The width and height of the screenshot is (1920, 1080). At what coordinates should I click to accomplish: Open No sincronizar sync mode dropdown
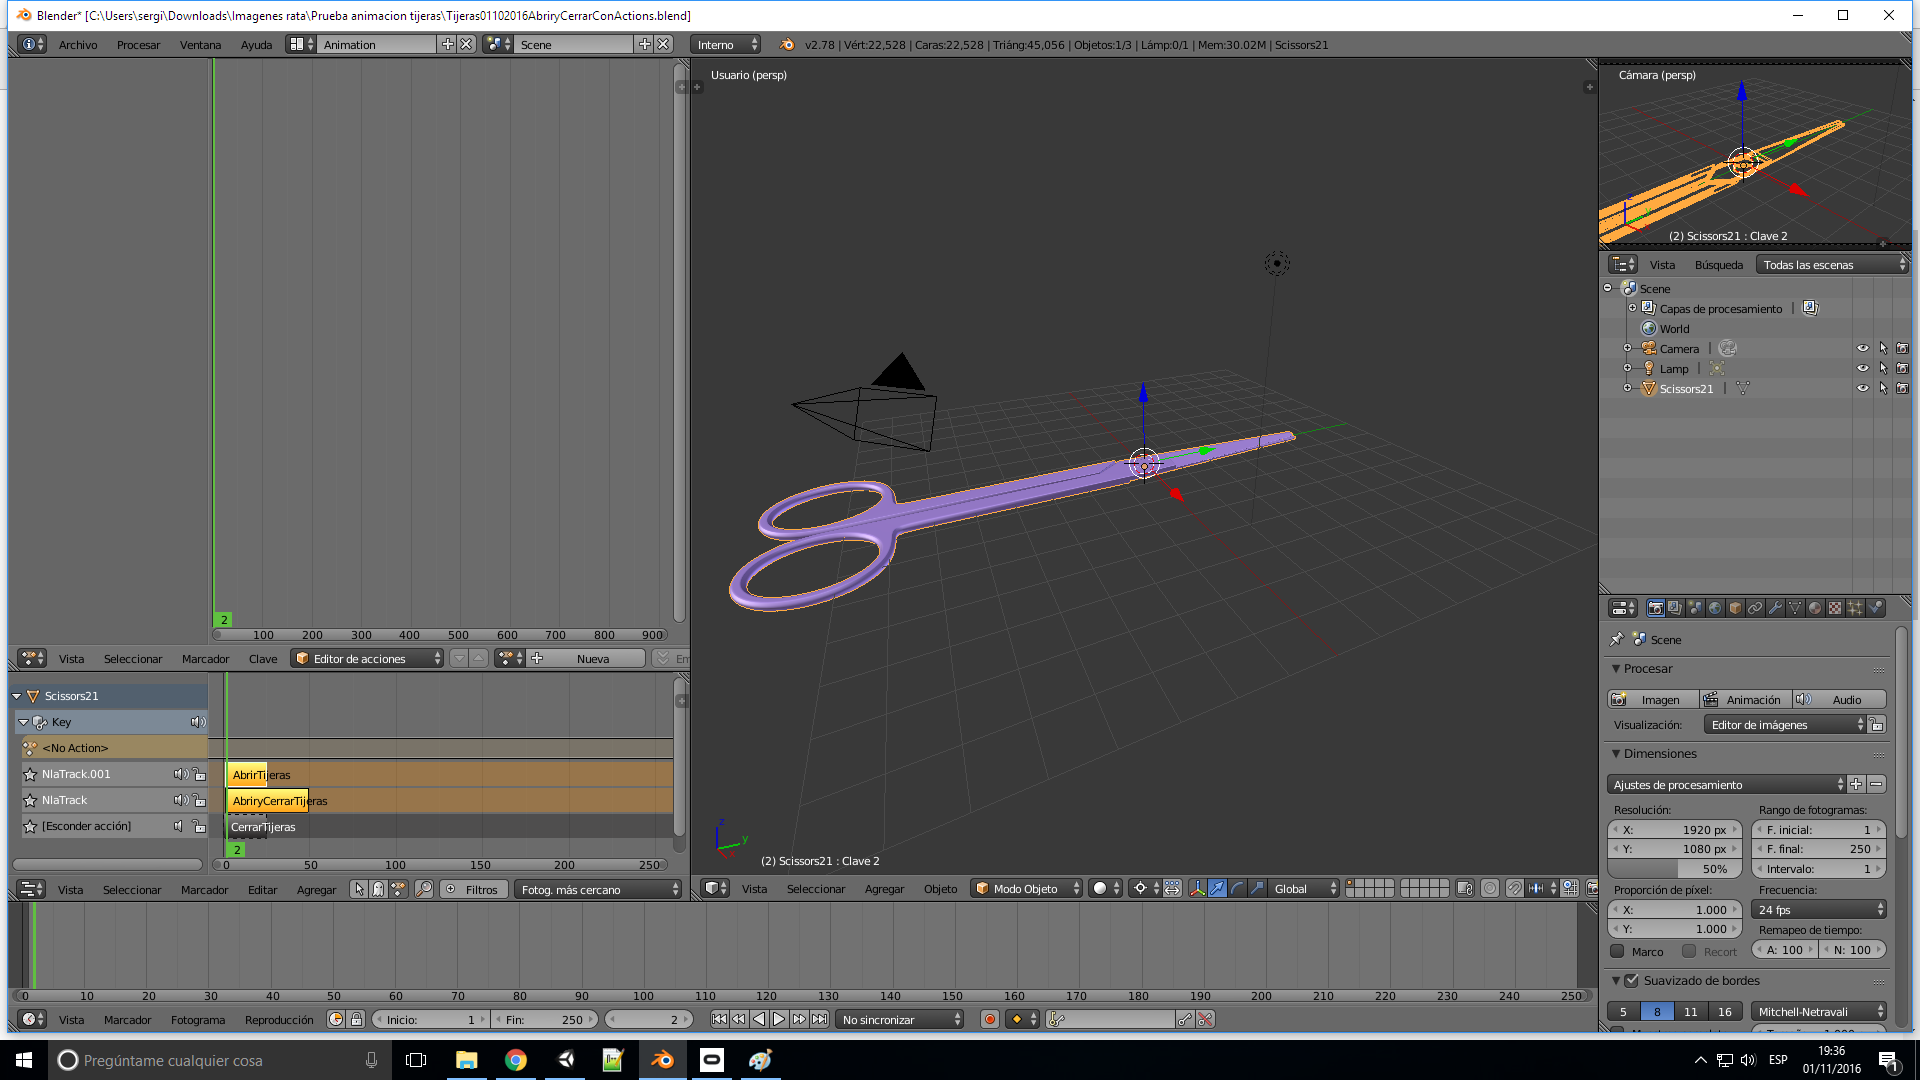point(900,1020)
